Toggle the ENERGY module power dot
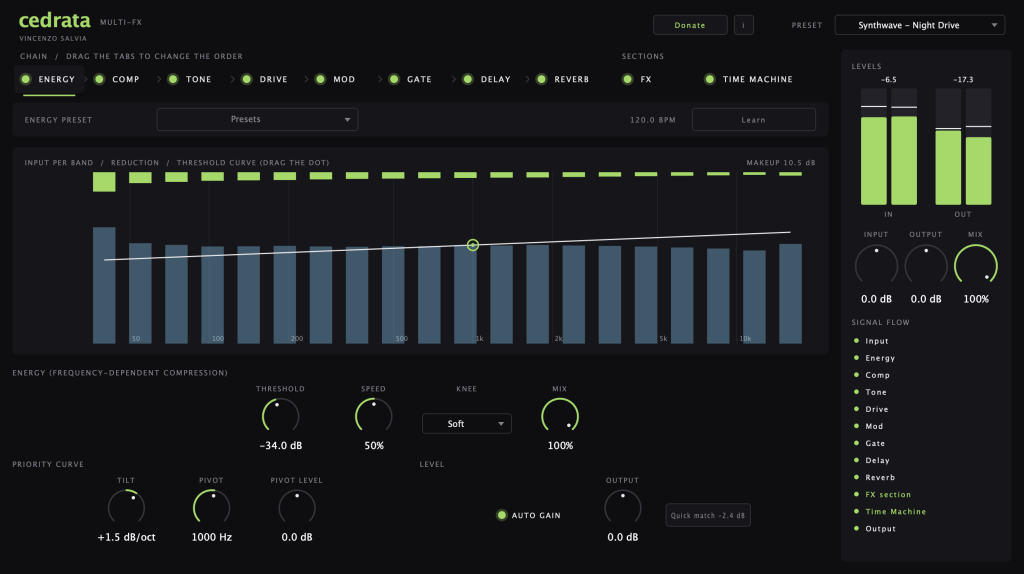This screenshot has height=574, width=1024. click(x=25, y=79)
